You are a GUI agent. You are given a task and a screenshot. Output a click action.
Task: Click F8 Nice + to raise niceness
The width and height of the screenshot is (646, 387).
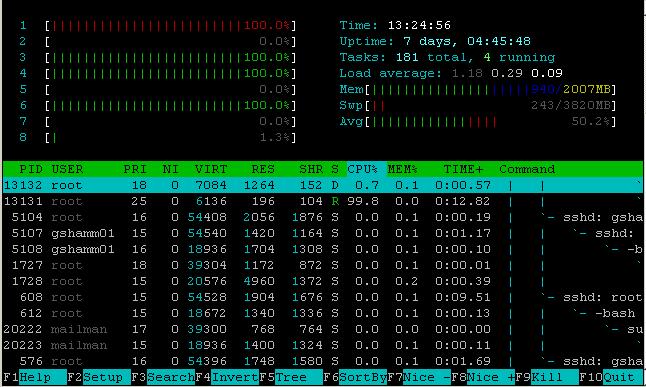483,377
